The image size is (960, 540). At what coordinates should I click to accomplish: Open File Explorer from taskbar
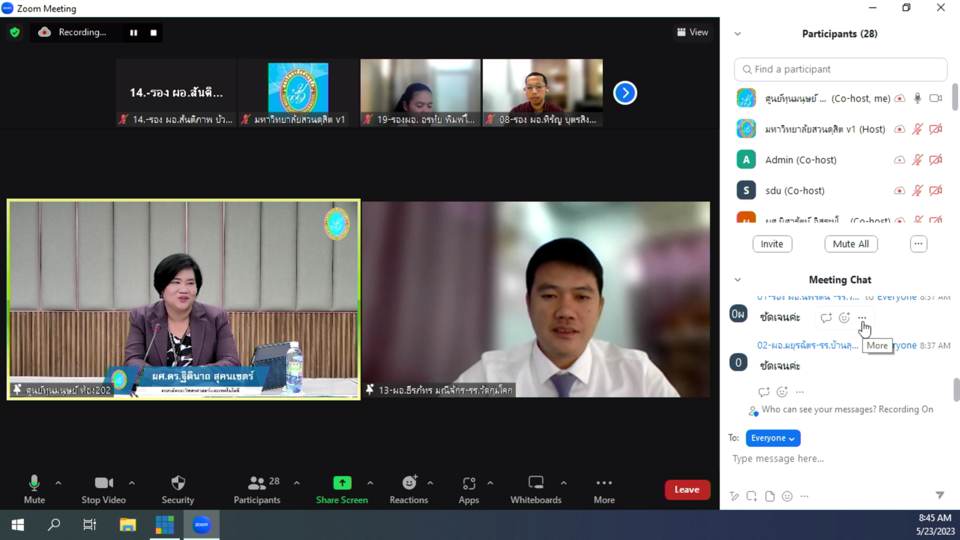127,525
